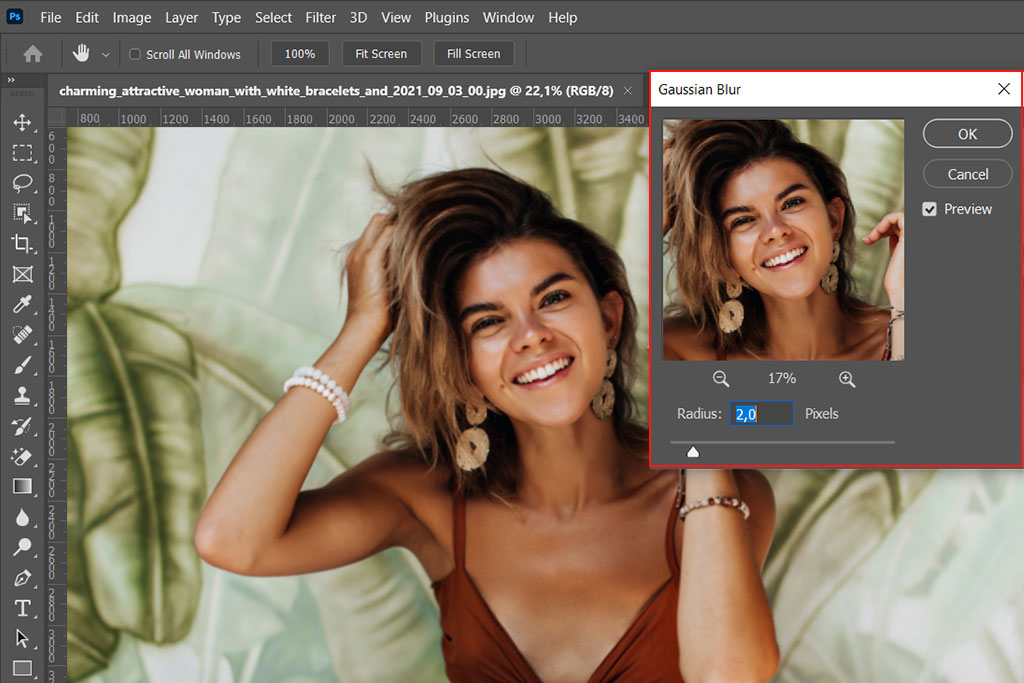The image size is (1024, 683).
Task: Select the Blur tool
Action: click(x=22, y=517)
